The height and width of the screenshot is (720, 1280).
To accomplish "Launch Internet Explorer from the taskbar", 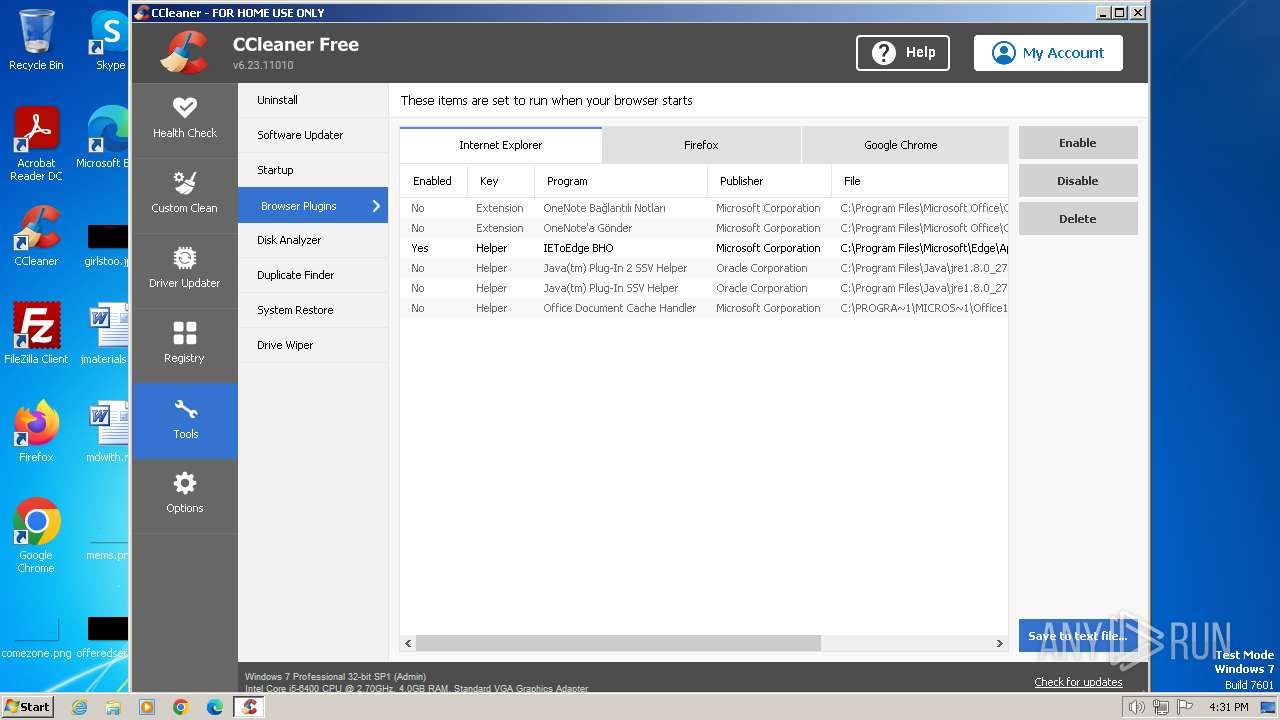I will [x=79, y=707].
